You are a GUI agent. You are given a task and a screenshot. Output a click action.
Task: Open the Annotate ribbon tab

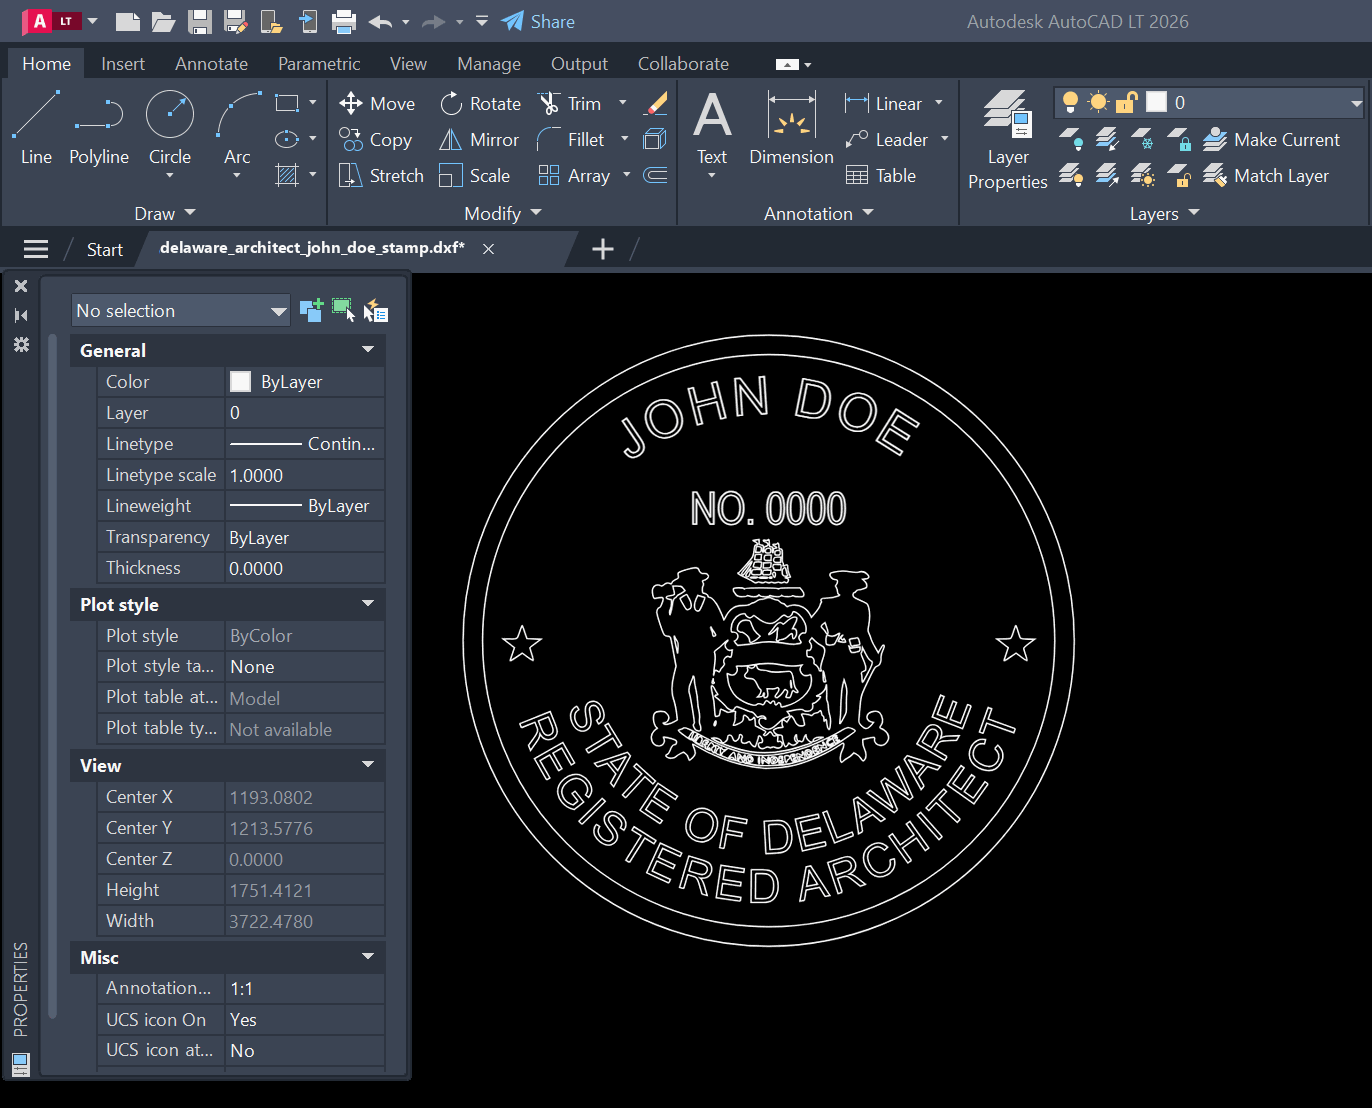211,64
